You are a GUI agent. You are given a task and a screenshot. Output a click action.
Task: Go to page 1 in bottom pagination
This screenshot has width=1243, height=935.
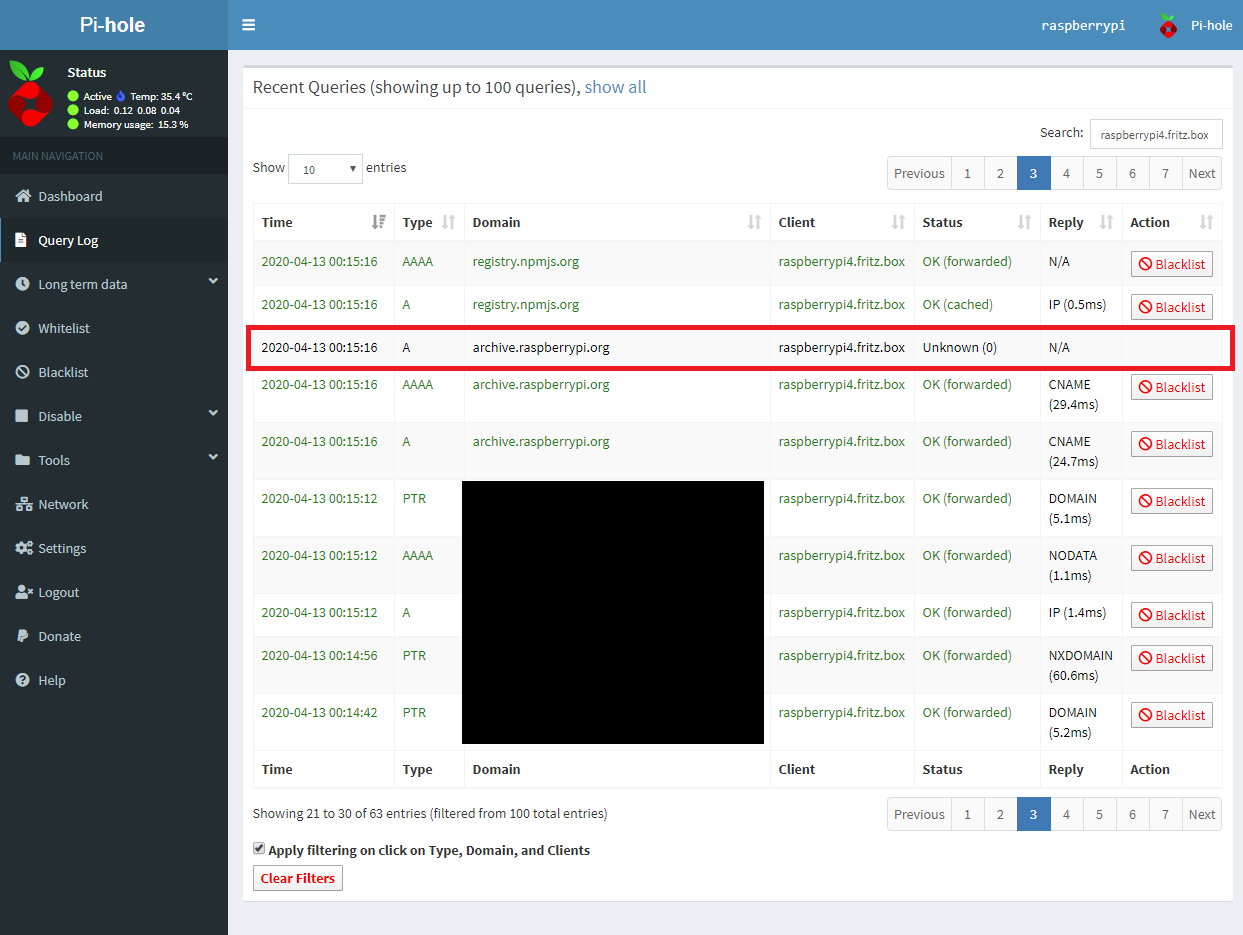(x=967, y=814)
